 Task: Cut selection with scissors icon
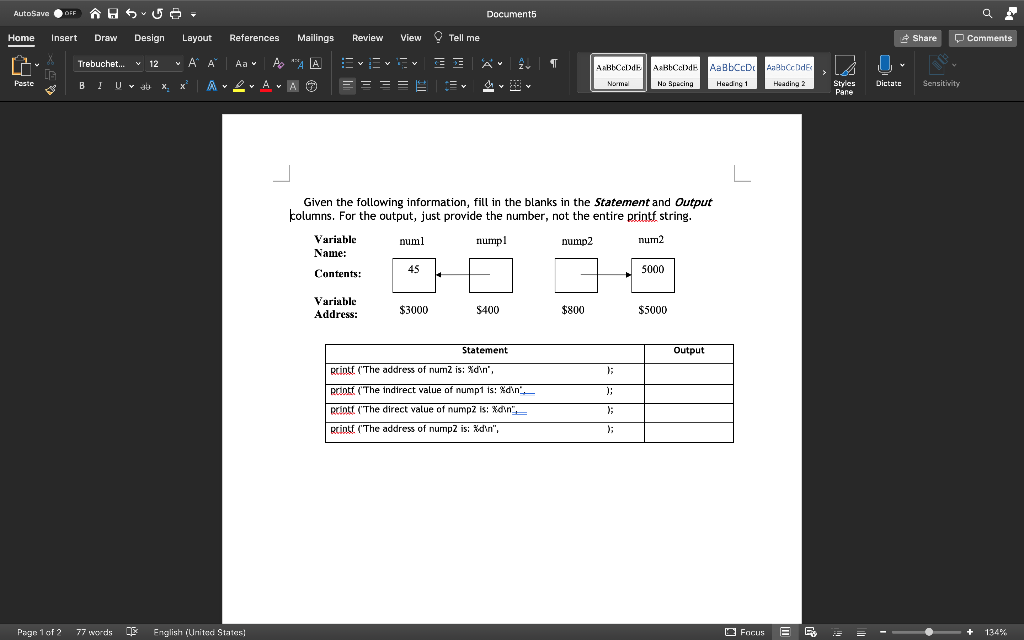tap(50, 60)
